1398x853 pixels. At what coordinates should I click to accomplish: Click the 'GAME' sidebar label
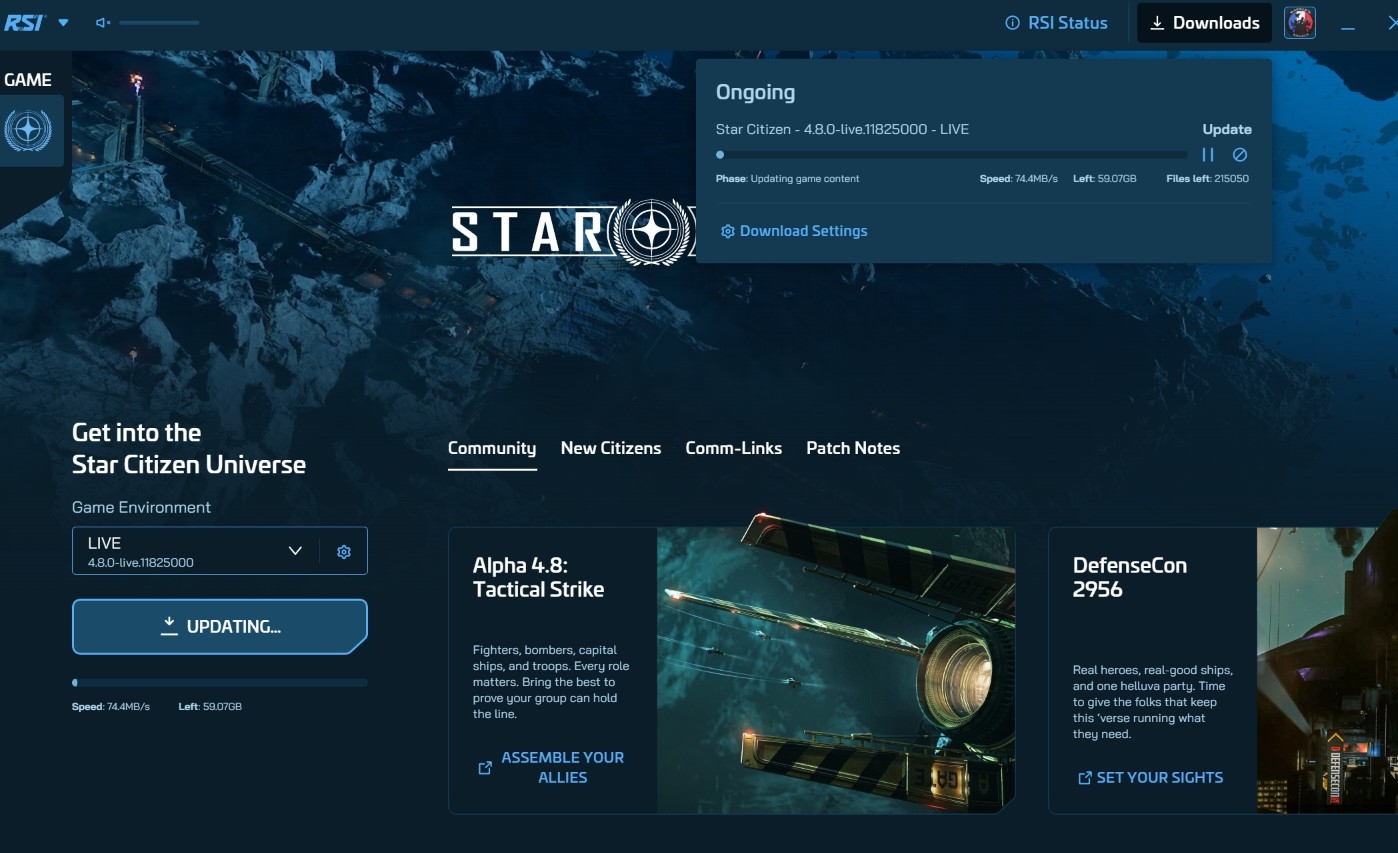tap(28, 80)
